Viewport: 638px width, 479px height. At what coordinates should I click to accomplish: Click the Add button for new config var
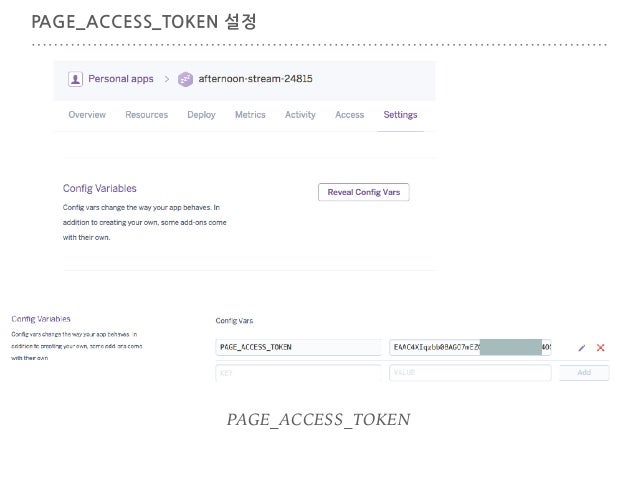point(584,372)
